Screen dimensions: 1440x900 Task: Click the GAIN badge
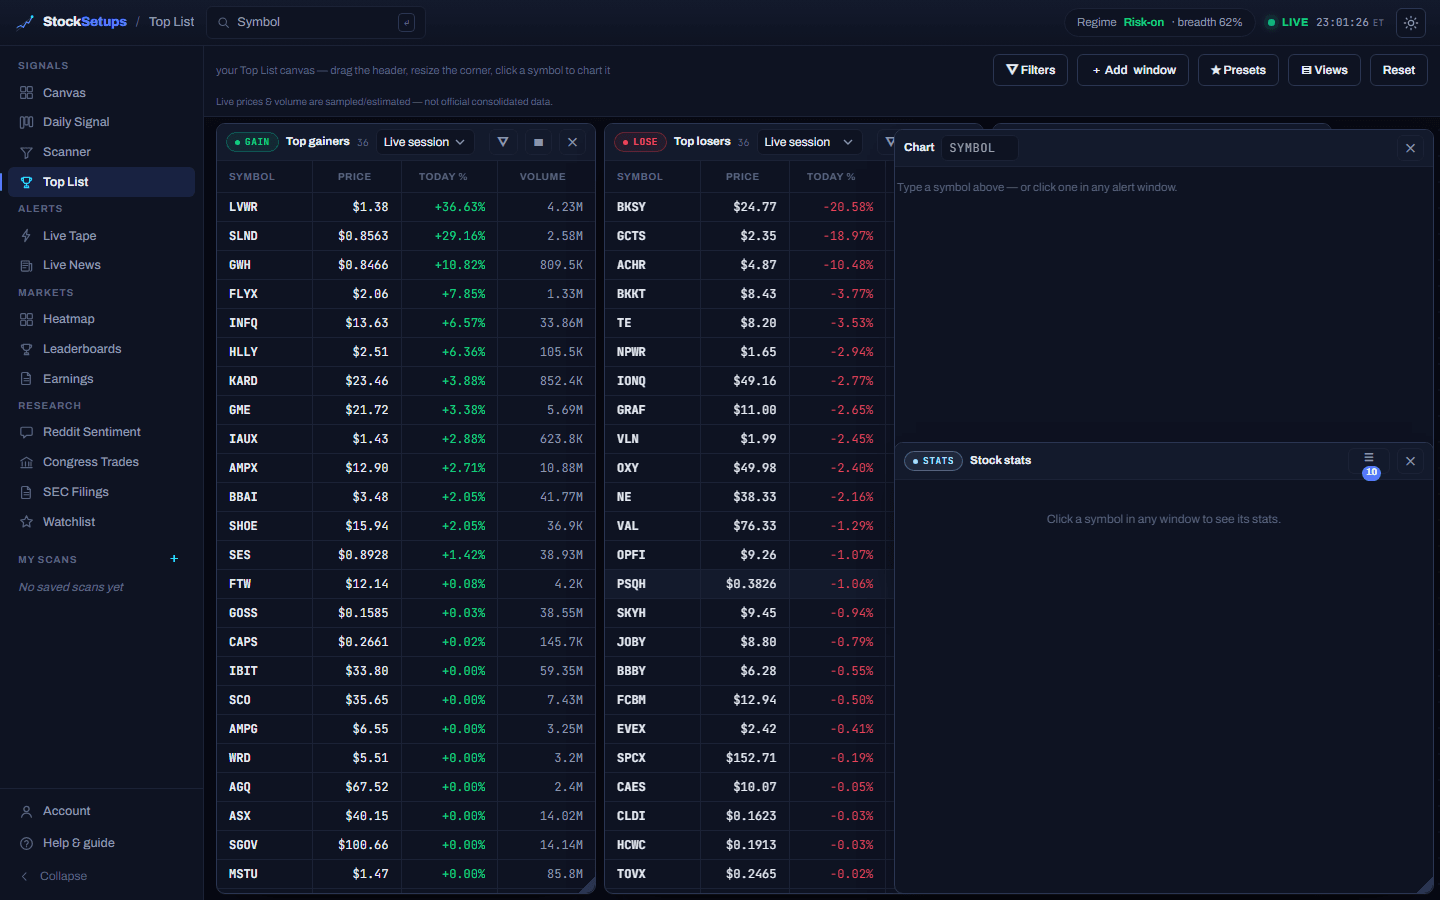[252, 142]
